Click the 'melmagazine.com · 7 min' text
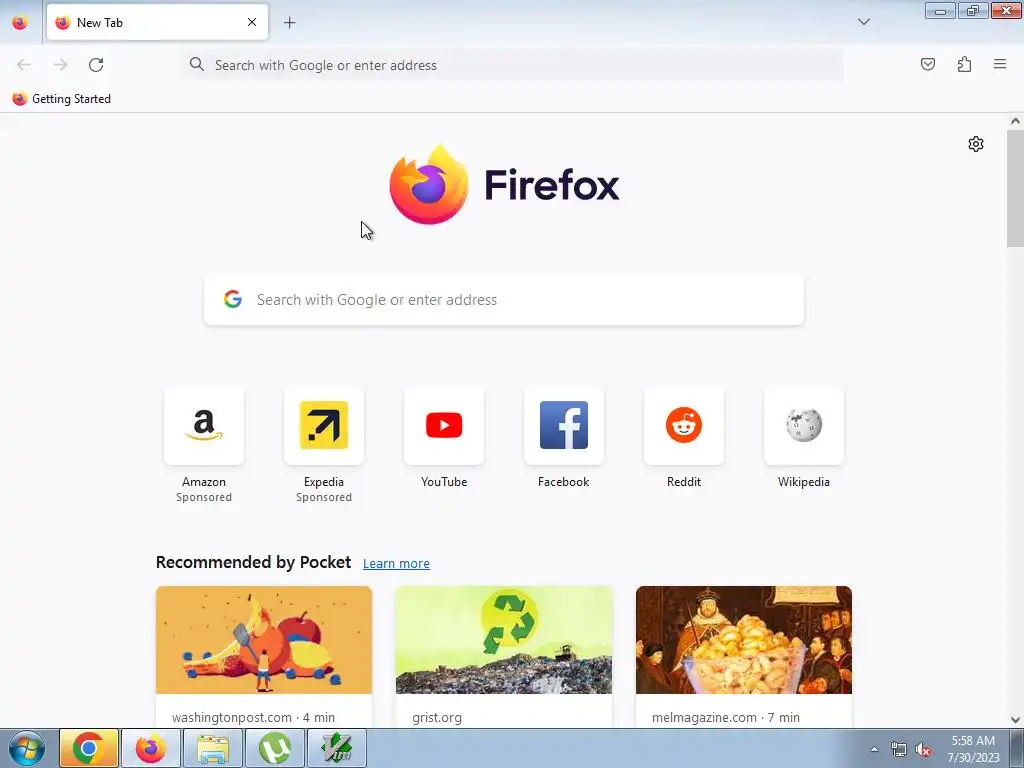Viewport: 1024px width, 768px height. click(726, 717)
